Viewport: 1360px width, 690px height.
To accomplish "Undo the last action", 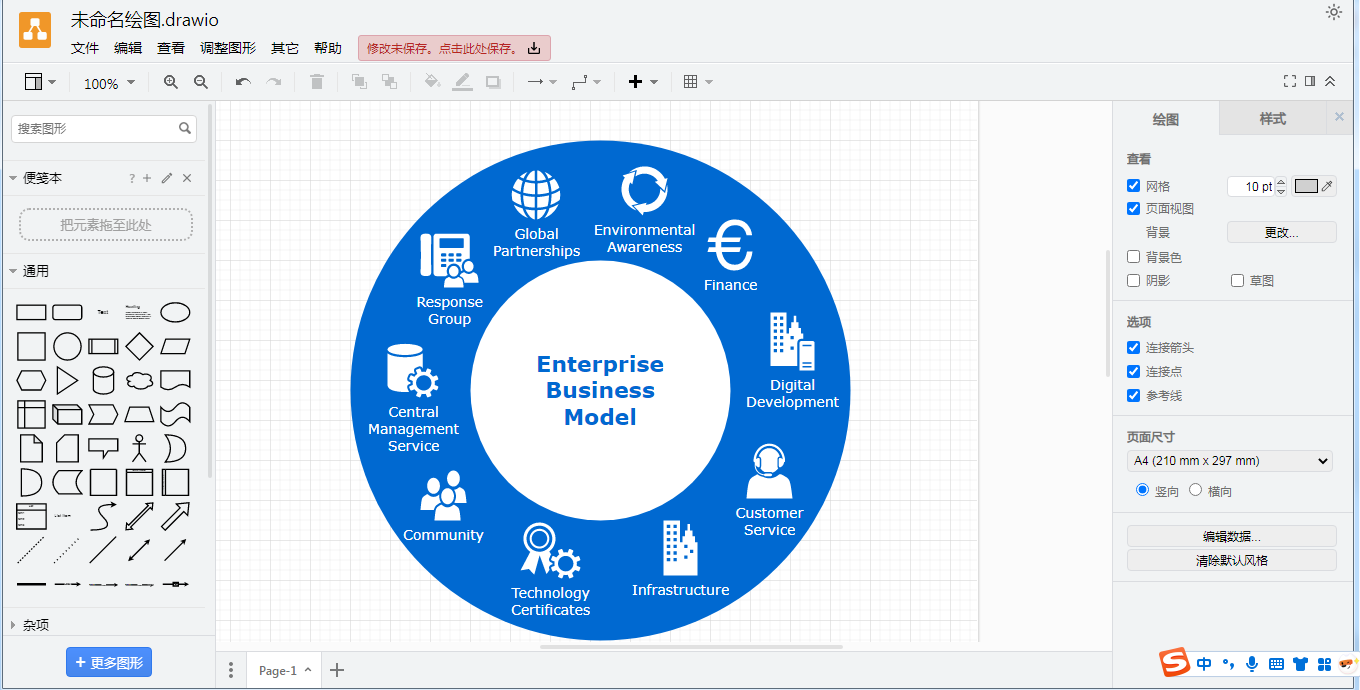I will pyautogui.click(x=243, y=83).
